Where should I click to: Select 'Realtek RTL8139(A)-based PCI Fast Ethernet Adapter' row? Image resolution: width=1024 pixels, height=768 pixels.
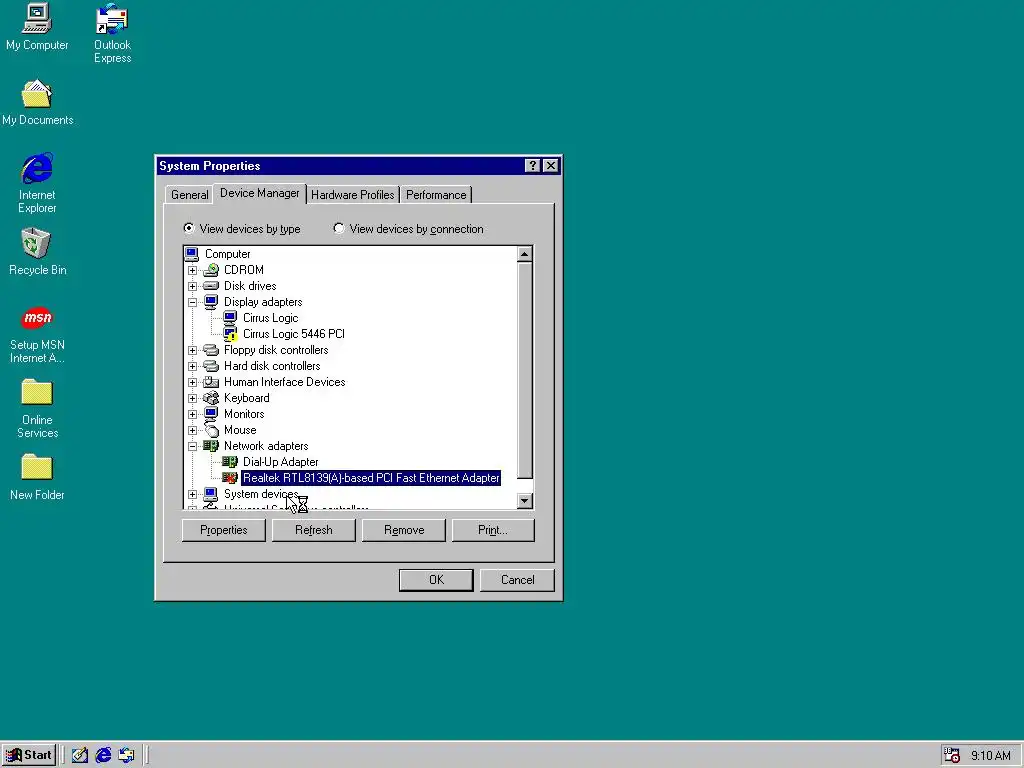tap(371, 478)
